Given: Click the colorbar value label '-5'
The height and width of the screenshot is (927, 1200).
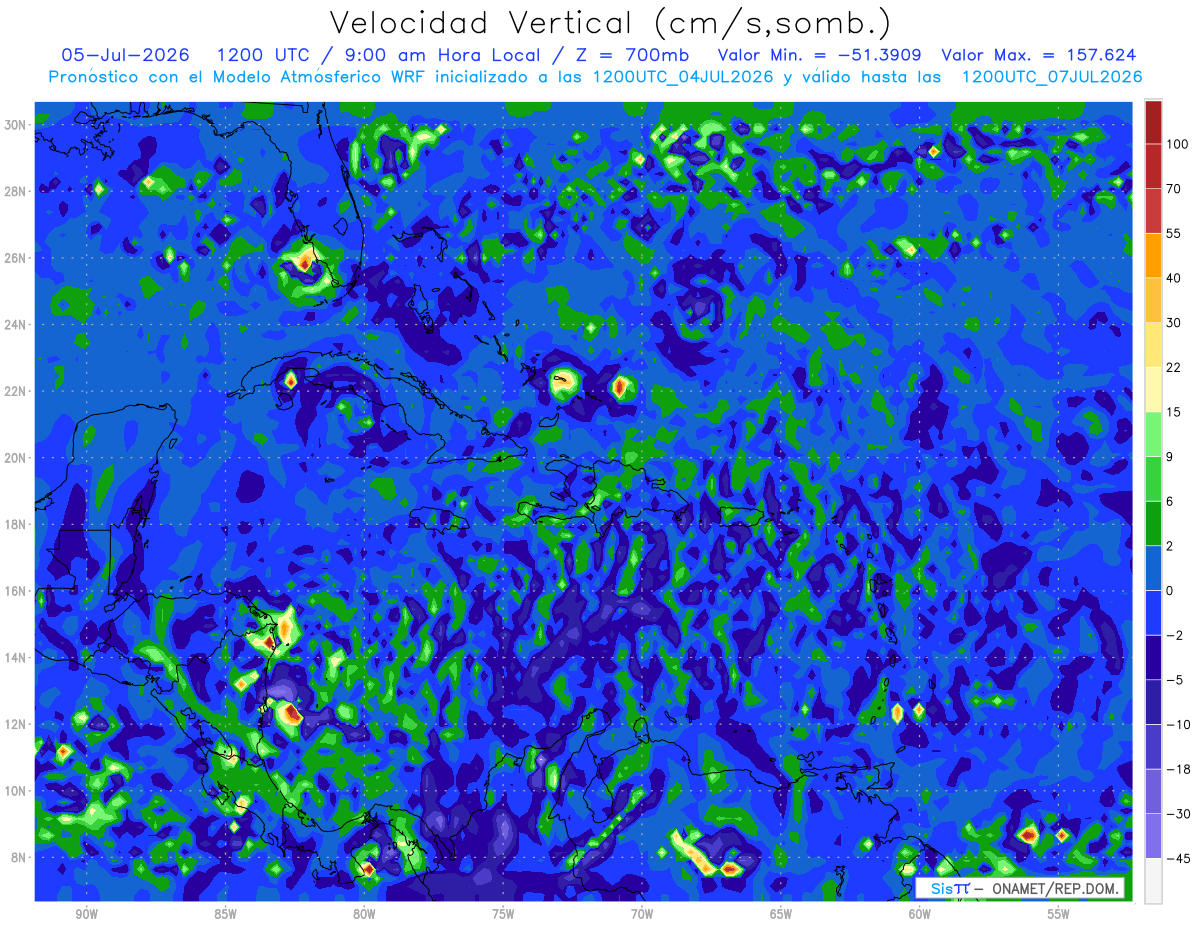Looking at the screenshot, I should click(x=1174, y=680).
